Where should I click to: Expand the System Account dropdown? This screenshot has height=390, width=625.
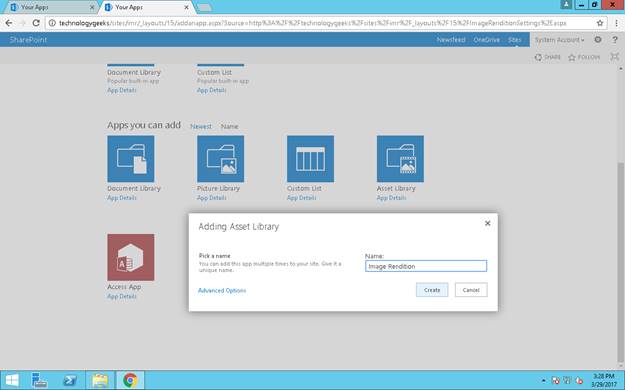click(560, 40)
